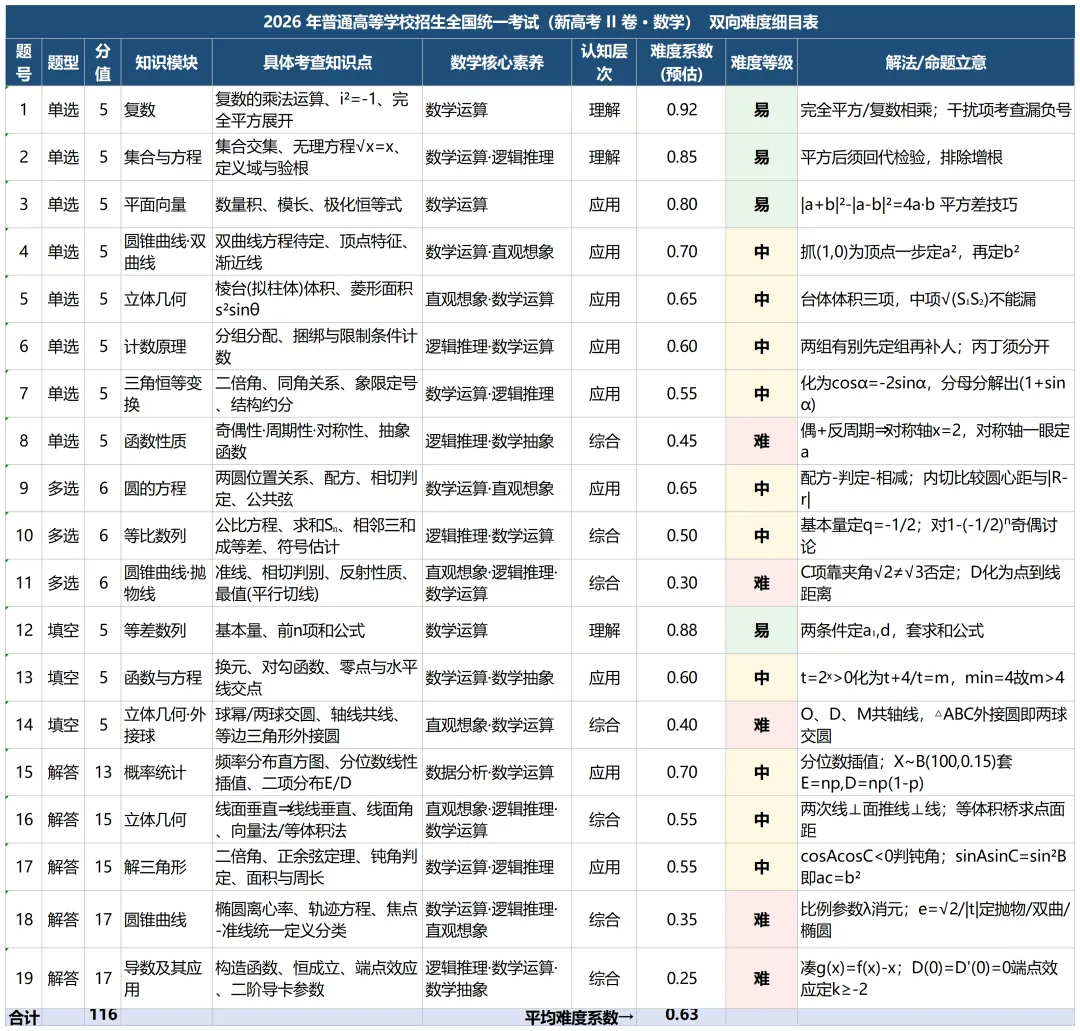Viewport: 1080px width, 1031px height.
Task: Click the green '易' cell in row 12
Action: pos(761,630)
